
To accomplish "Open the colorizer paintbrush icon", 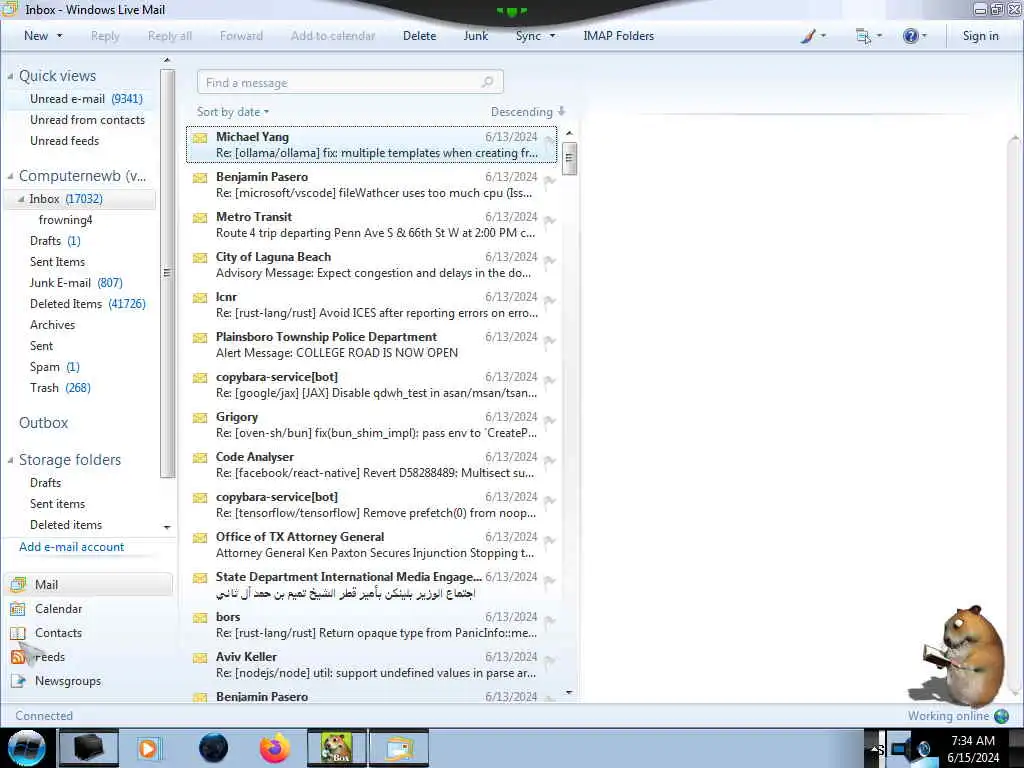I will click(x=808, y=36).
